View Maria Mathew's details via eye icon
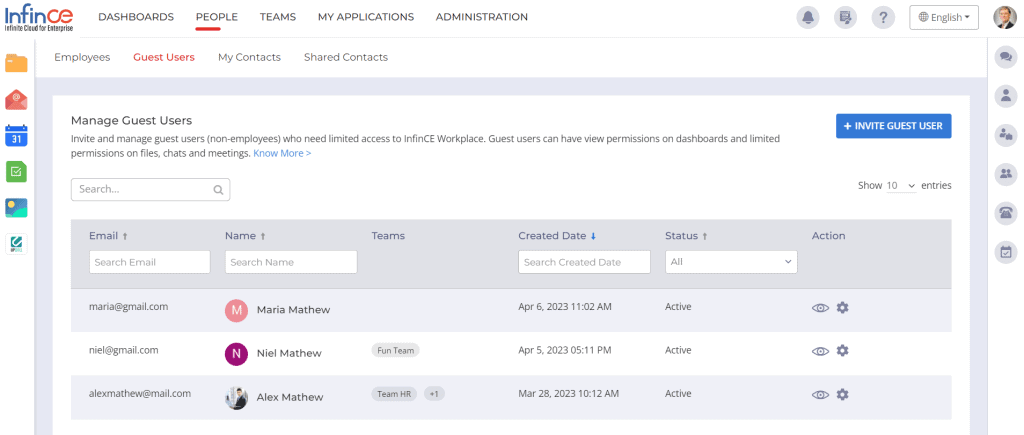 click(820, 308)
